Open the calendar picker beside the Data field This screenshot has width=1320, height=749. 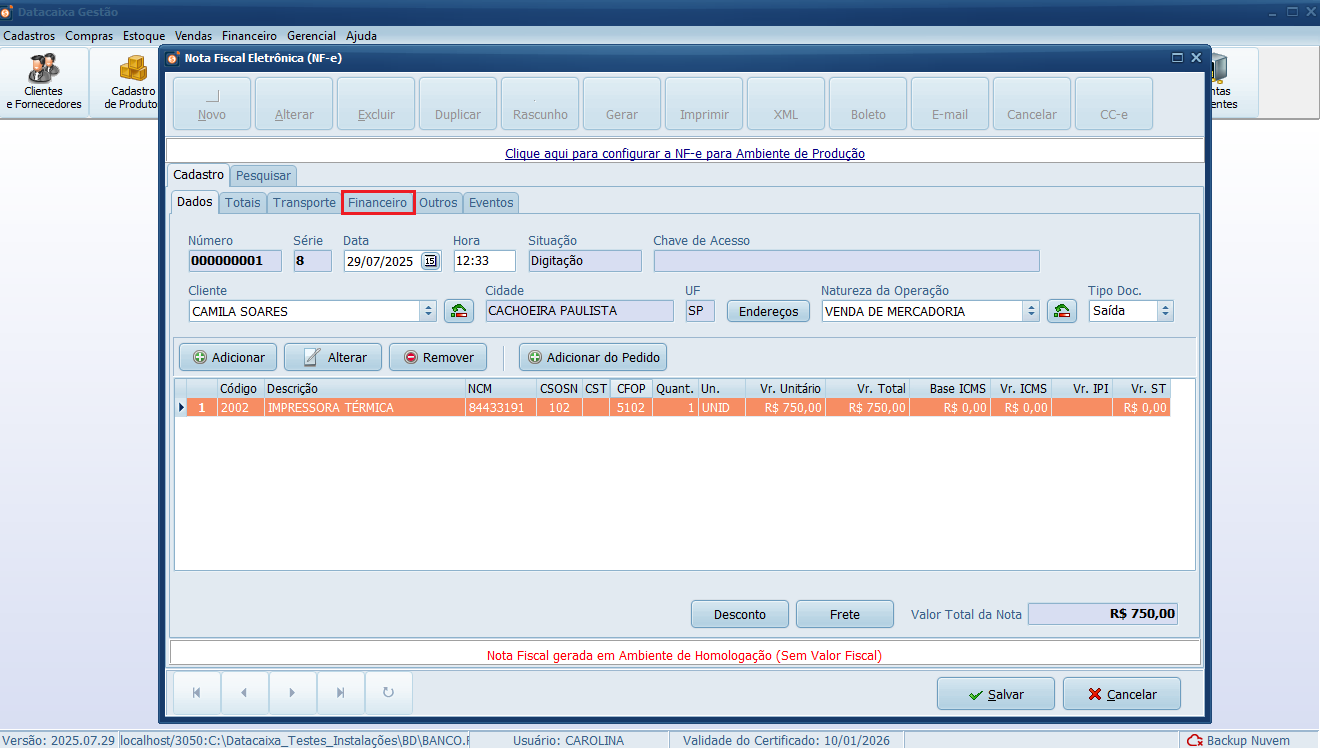coord(430,261)
